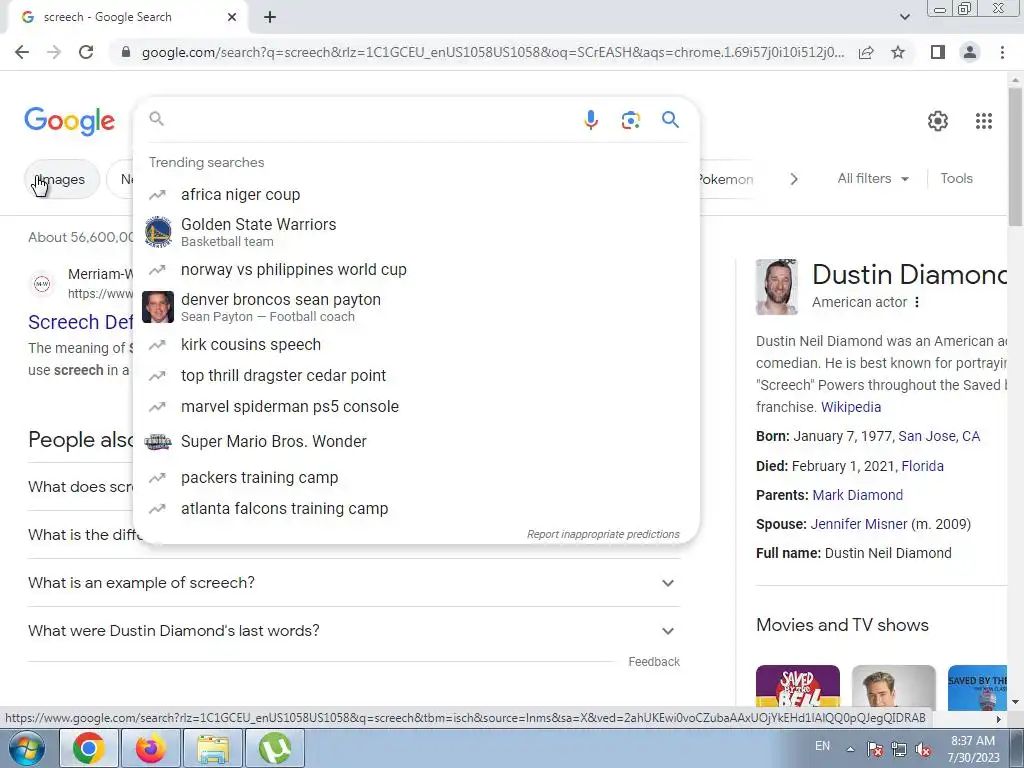Bookmark this tab with the star icon
1024x768 pixels.
tap(898, 52)
